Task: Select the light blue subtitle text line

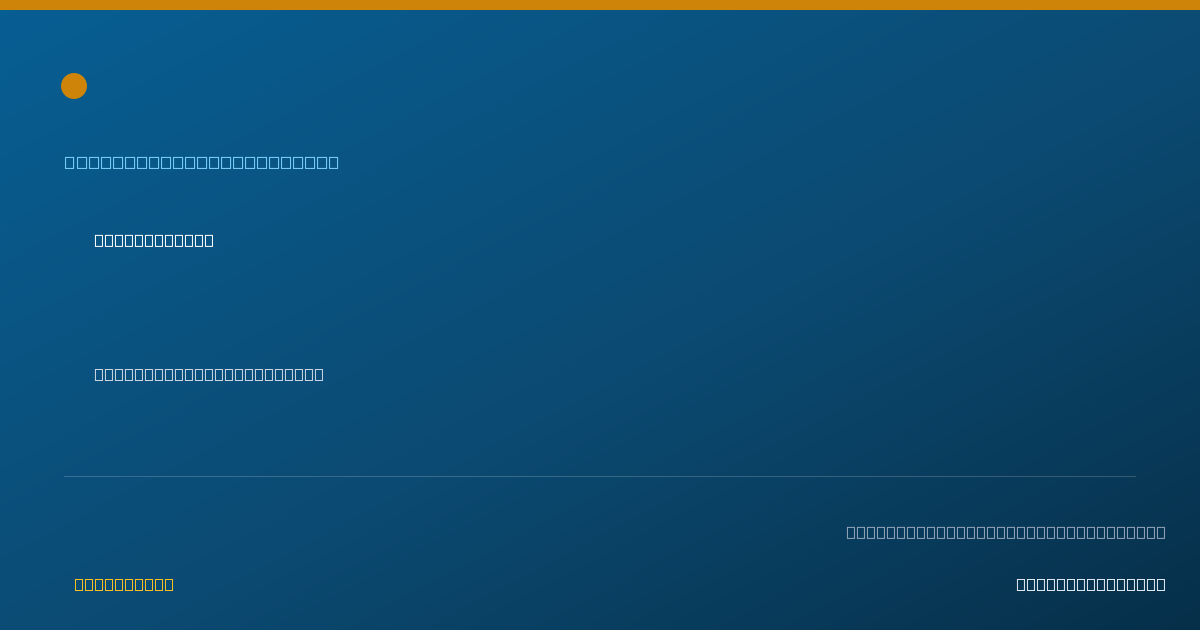Action: pos(202,162)
